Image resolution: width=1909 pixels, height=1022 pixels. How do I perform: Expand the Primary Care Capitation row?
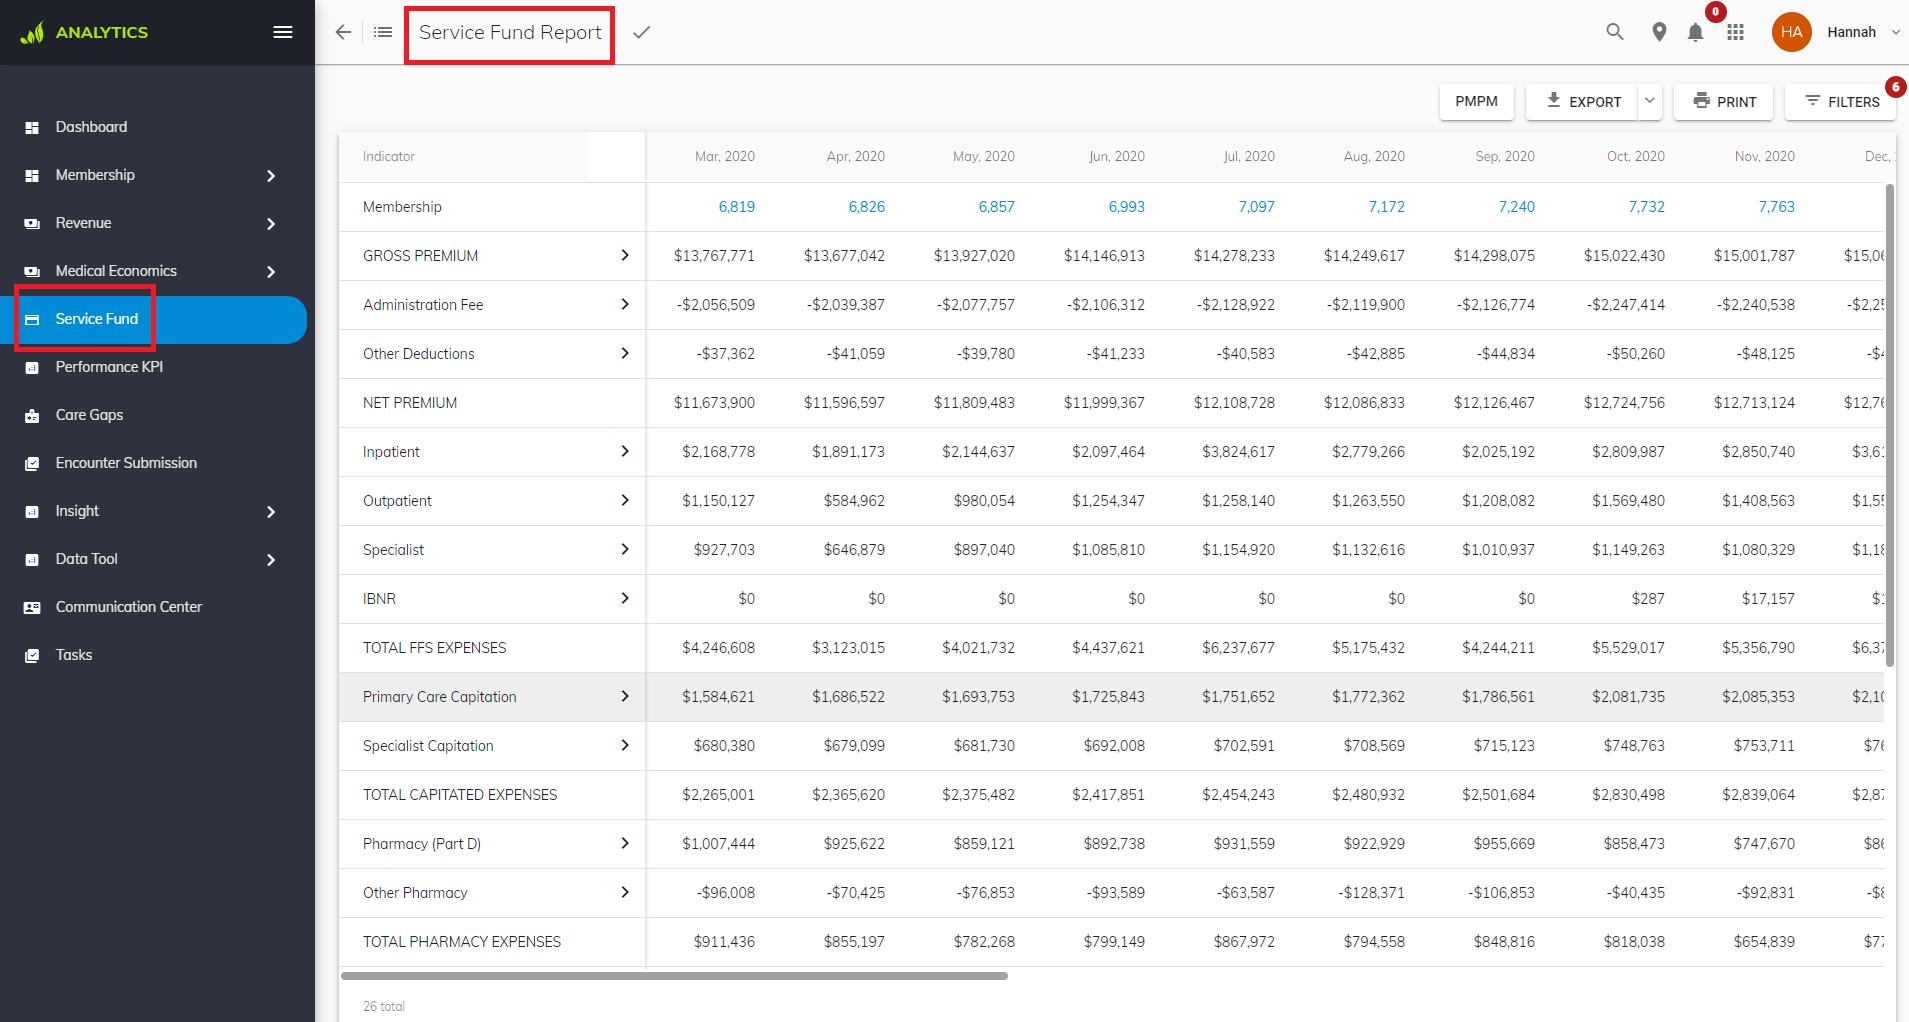(x=625, y=696)
